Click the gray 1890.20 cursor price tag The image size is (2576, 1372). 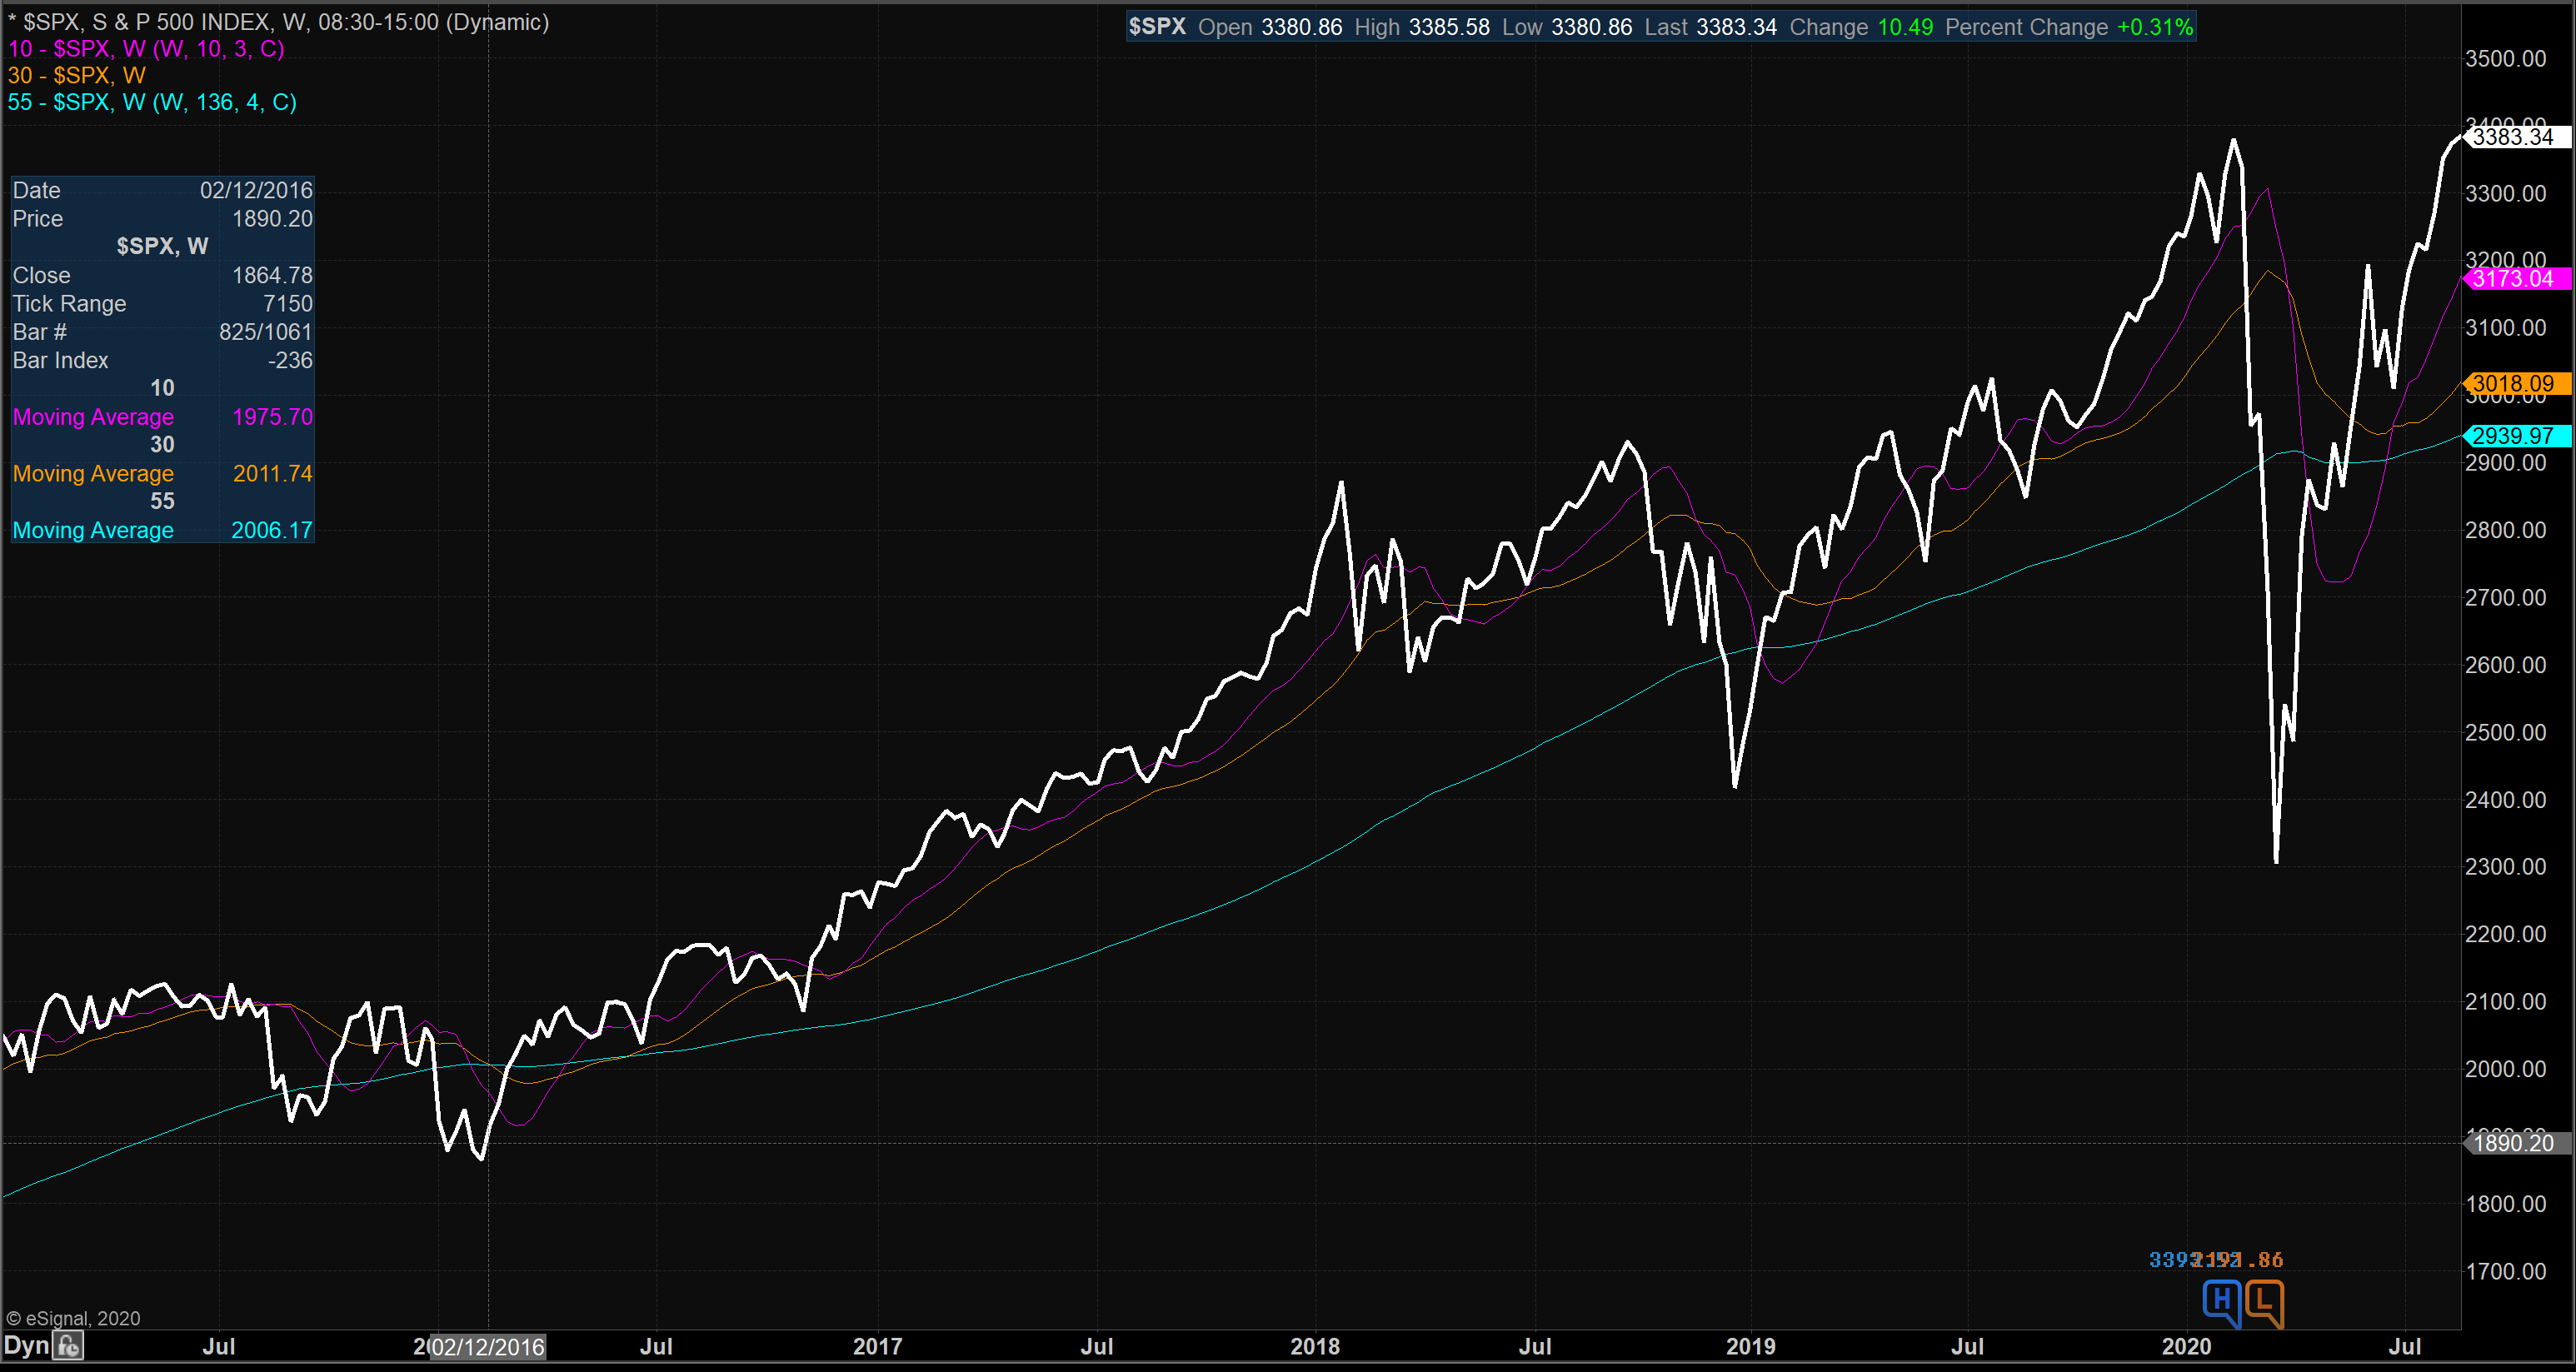point(2514,1143)
